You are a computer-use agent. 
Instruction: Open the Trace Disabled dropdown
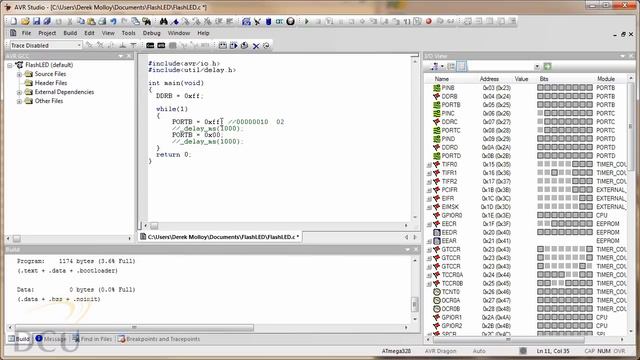[79, 45]
